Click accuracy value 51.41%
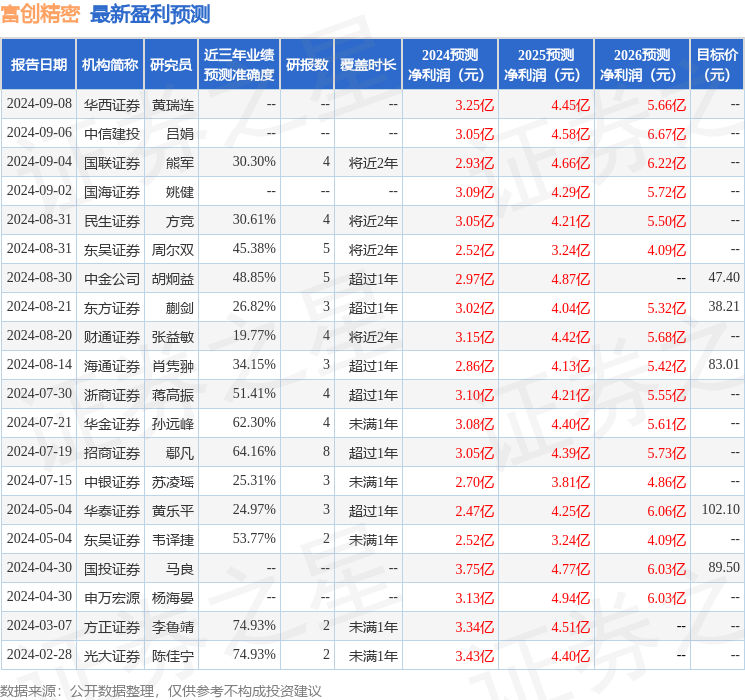 pos(254,393)
